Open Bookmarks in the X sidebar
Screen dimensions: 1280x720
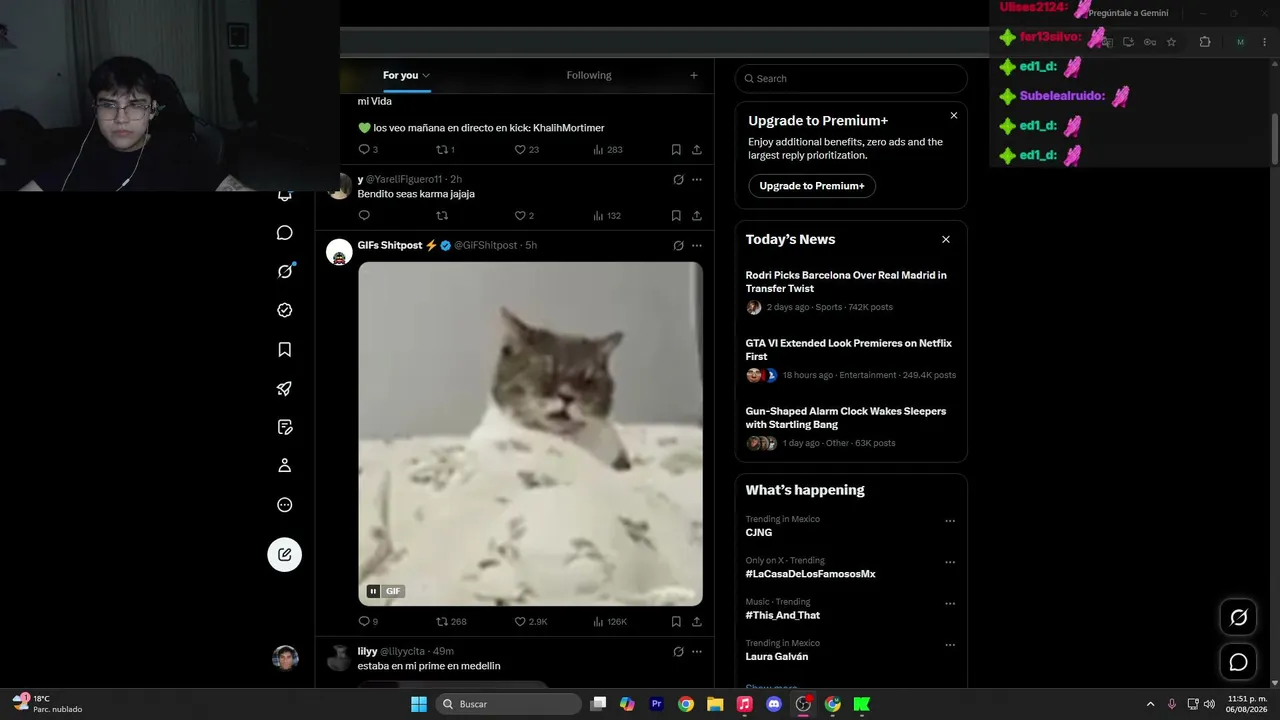pyautogui.click(x=285, y=349)
